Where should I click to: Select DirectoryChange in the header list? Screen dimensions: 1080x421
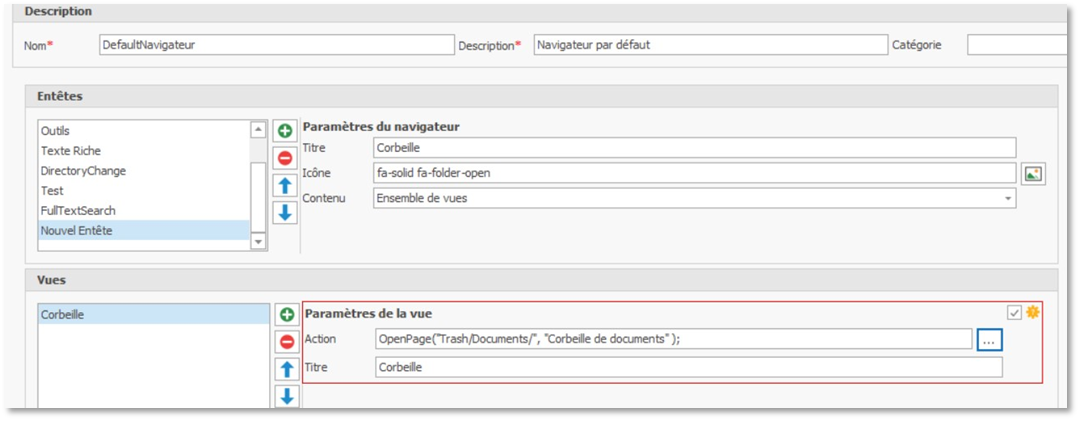pyautogui.click(x=83, y=170)
